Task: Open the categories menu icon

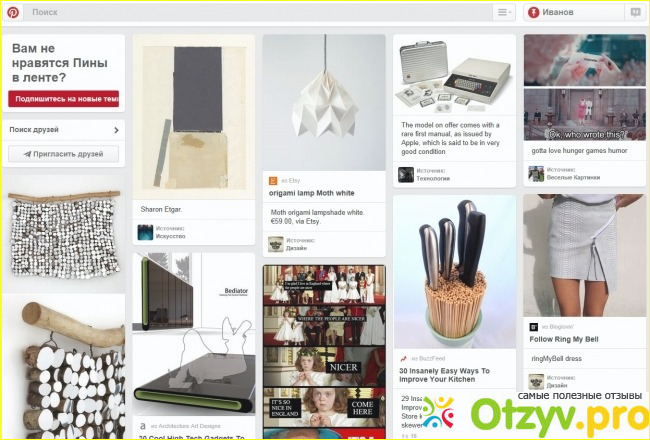Action: (x=504, y=12)
